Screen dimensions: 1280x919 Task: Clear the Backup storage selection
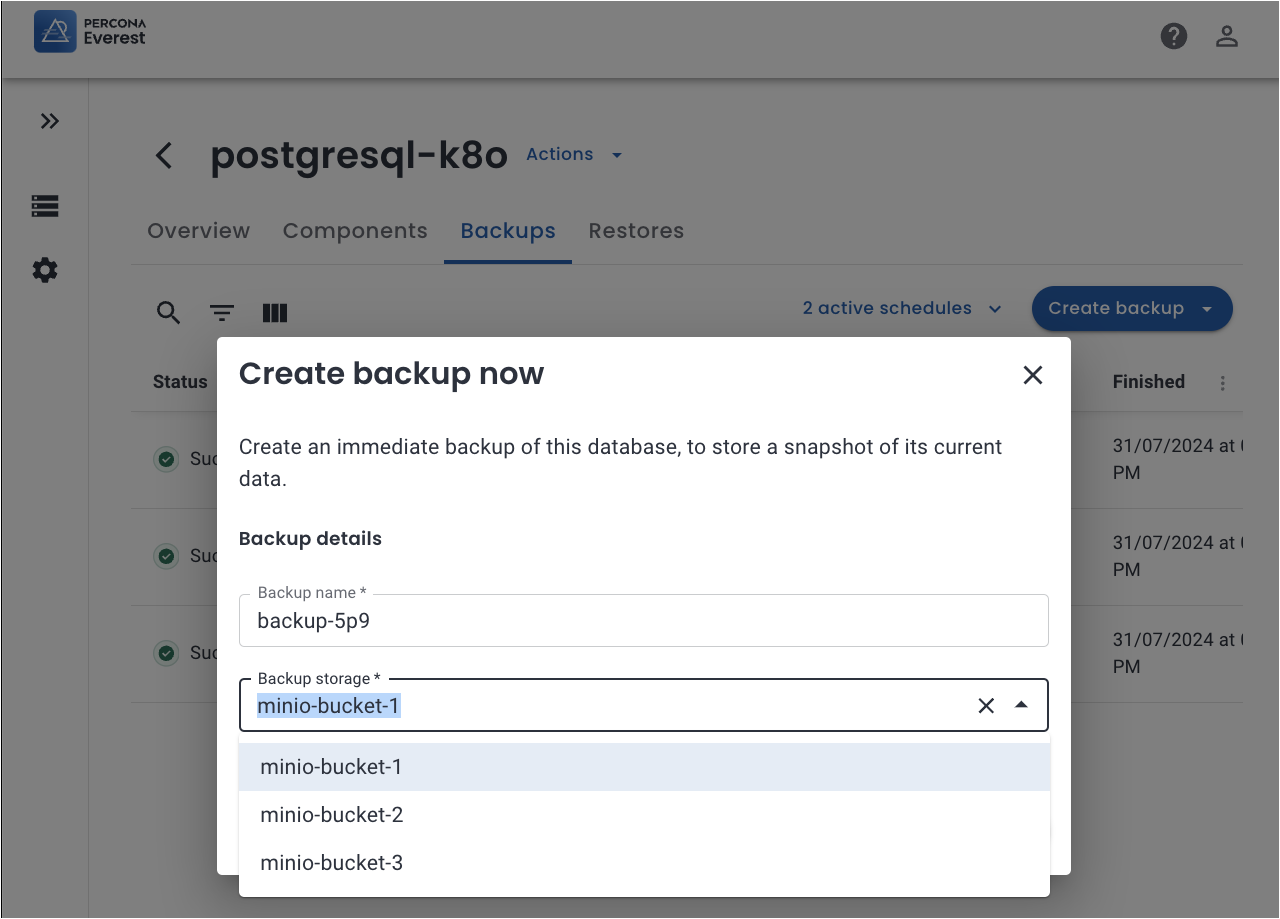click(x=986, y=706)
